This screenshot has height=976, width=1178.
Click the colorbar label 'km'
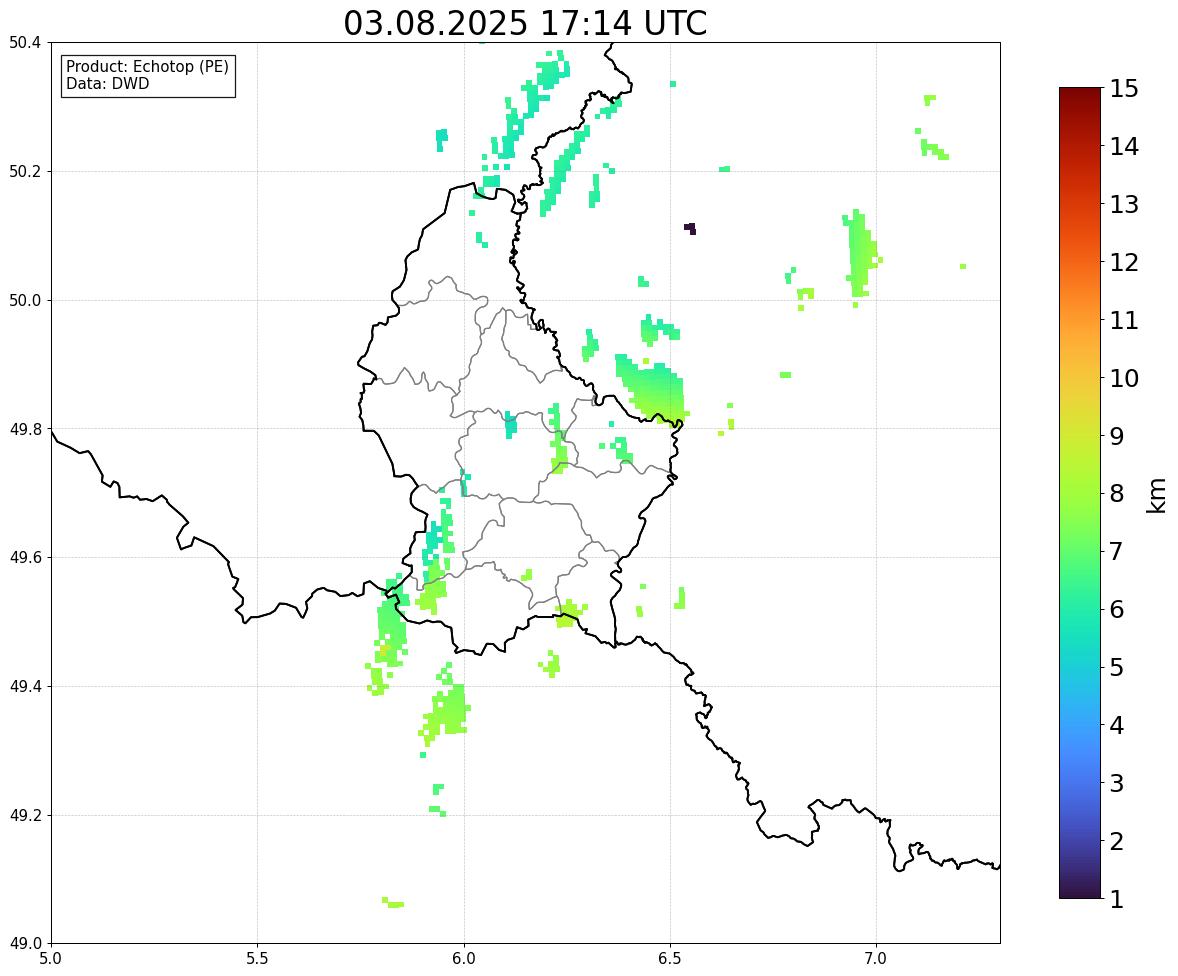tap(1157, 495)
